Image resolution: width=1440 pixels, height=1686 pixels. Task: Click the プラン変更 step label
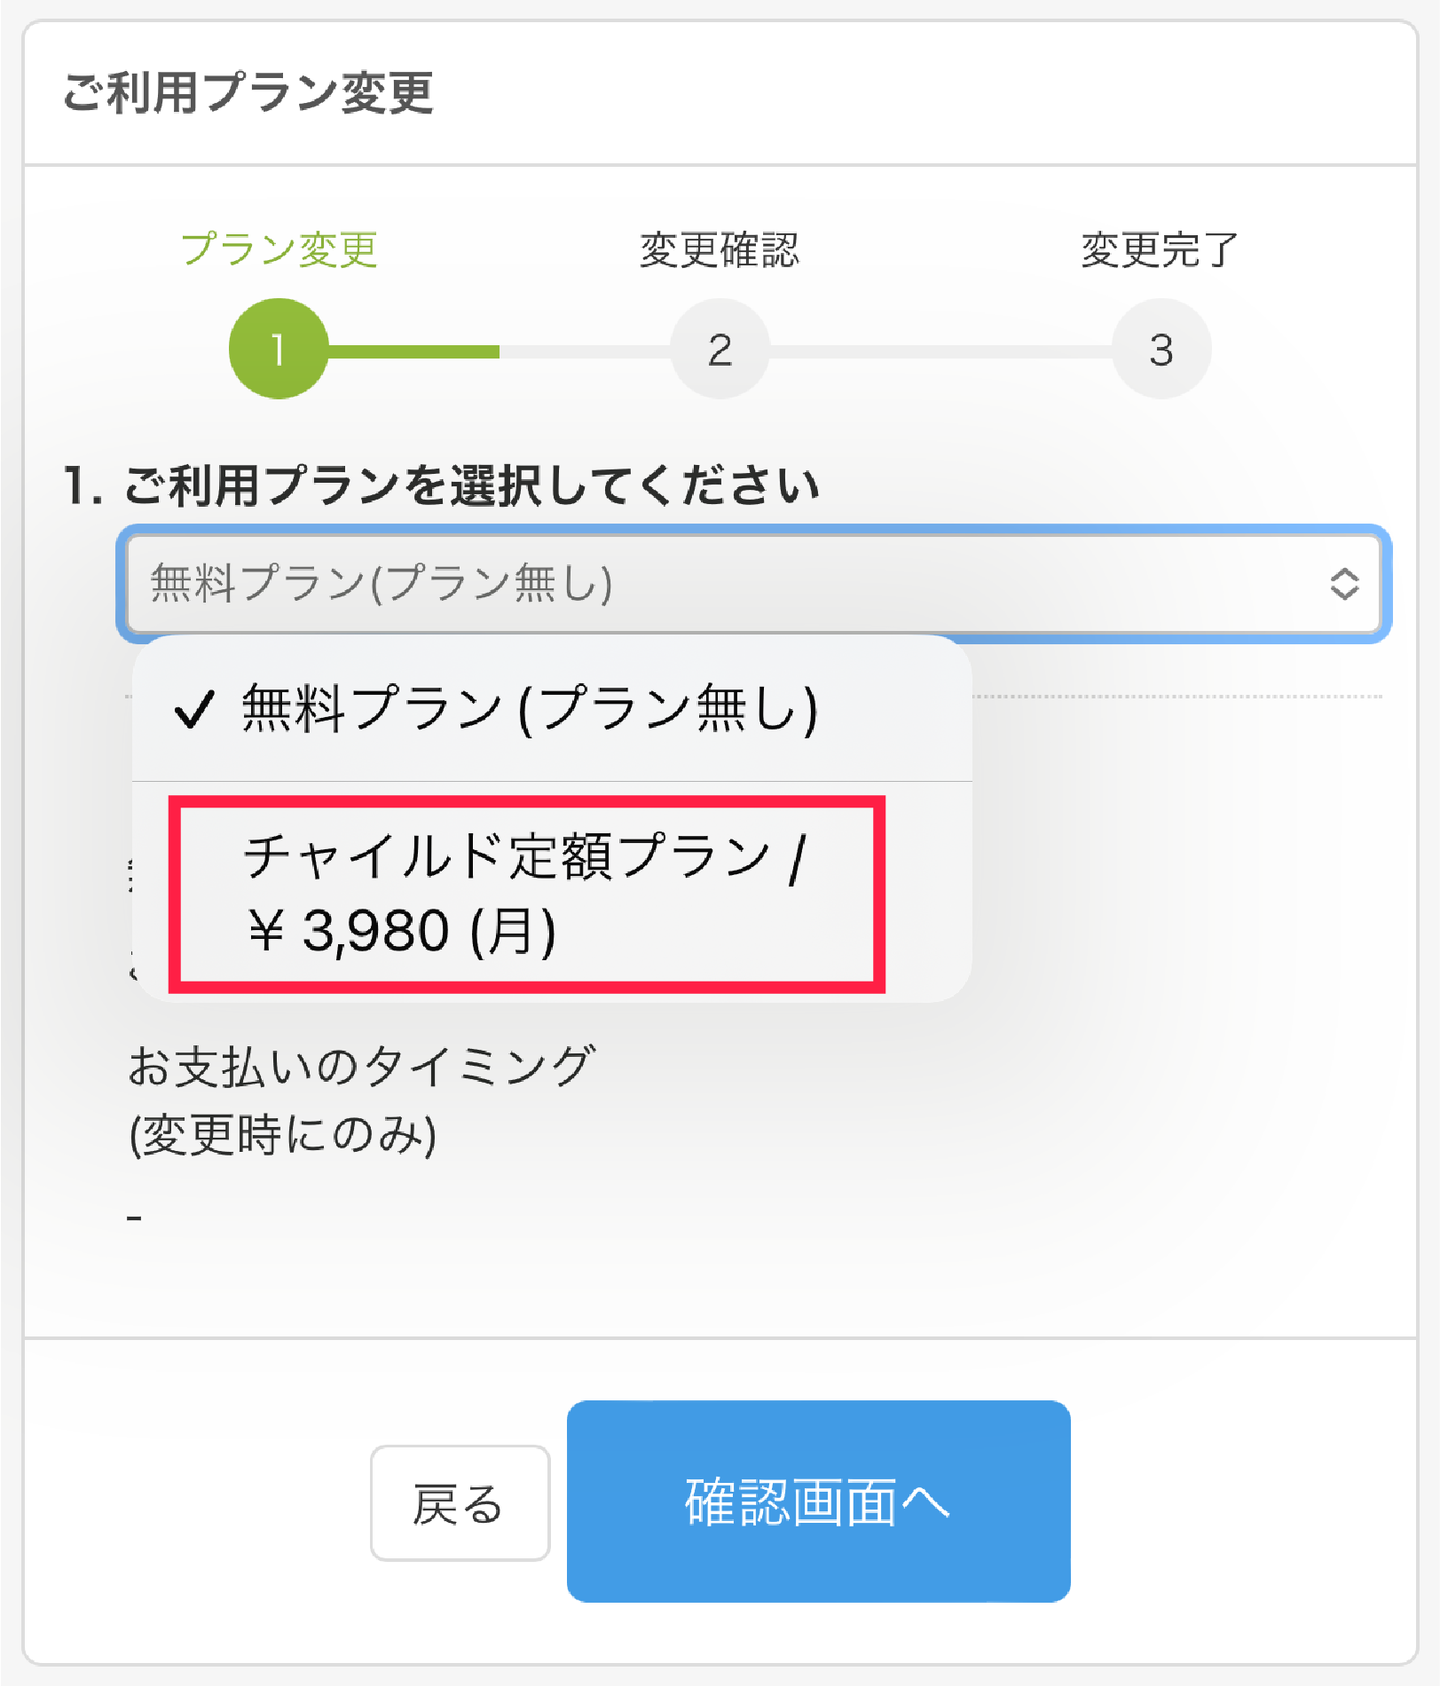(279, 249)
